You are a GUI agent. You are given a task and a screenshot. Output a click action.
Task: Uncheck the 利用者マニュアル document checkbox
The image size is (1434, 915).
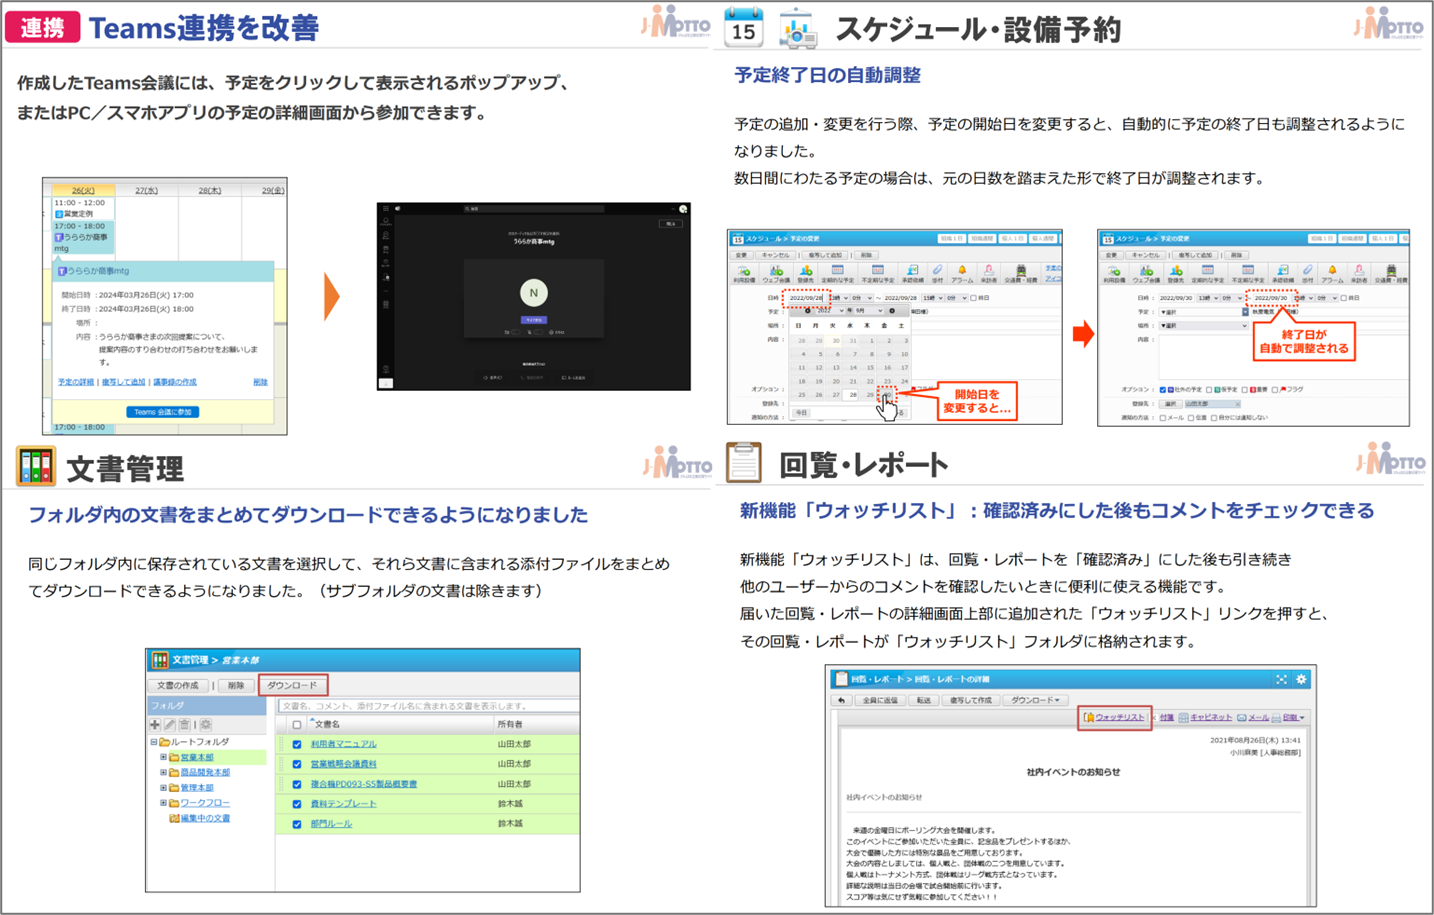click(x=296, y=745)
